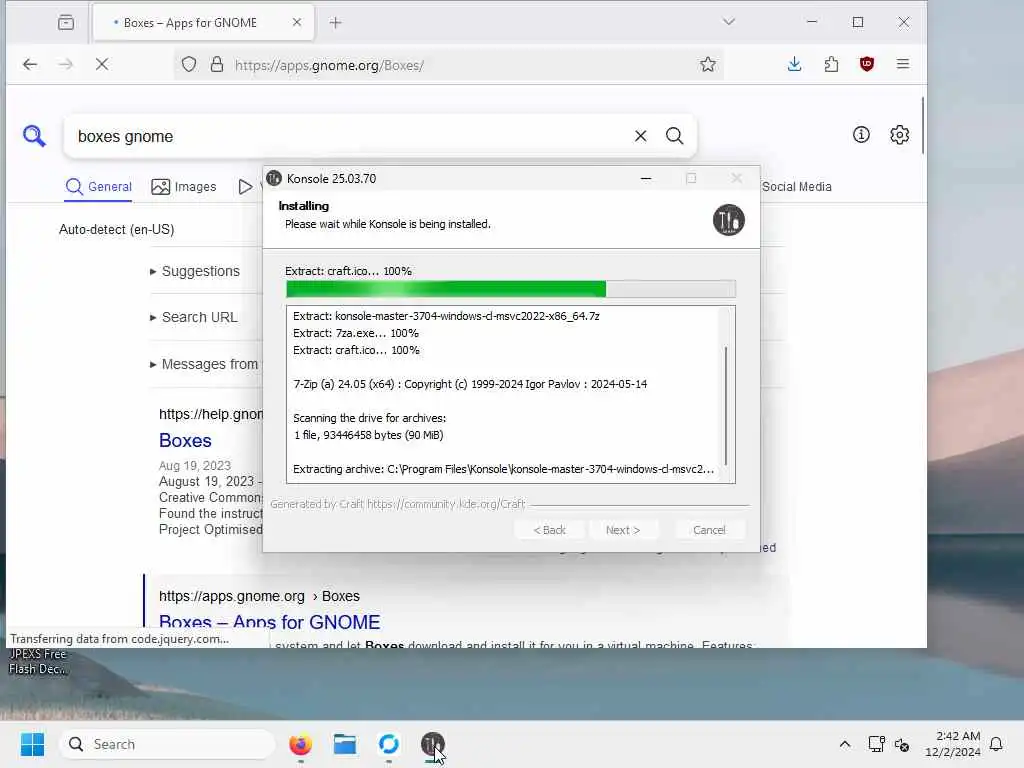Open the Firefox downloads panel
The width and height of the screenshot is (1024, 768).
pos(794,64)
